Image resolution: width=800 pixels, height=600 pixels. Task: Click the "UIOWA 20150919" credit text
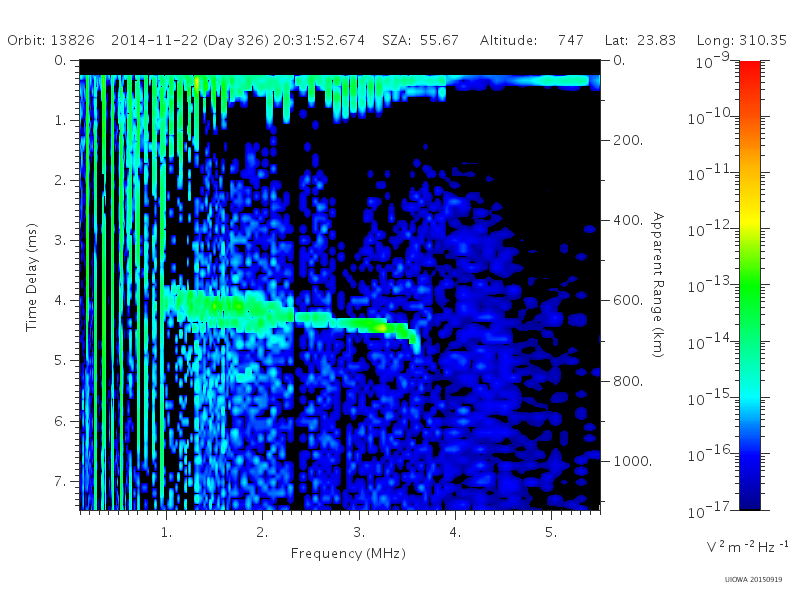tap(753, 580)
